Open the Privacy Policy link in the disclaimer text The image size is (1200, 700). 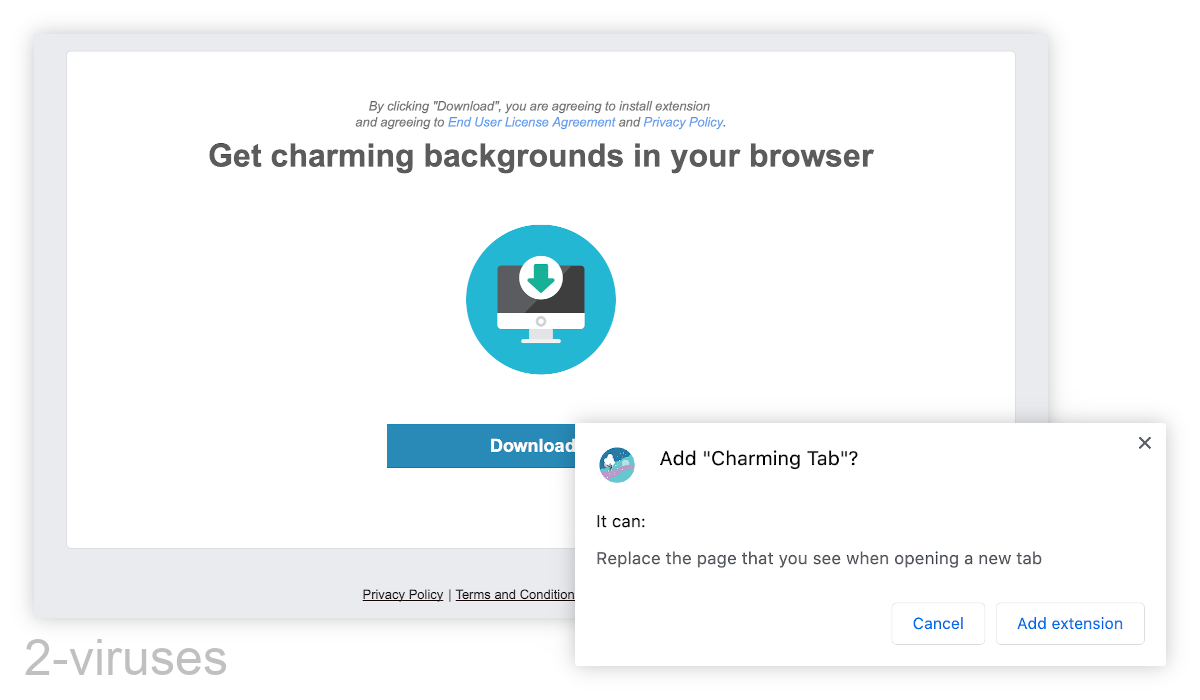(683, 121)
